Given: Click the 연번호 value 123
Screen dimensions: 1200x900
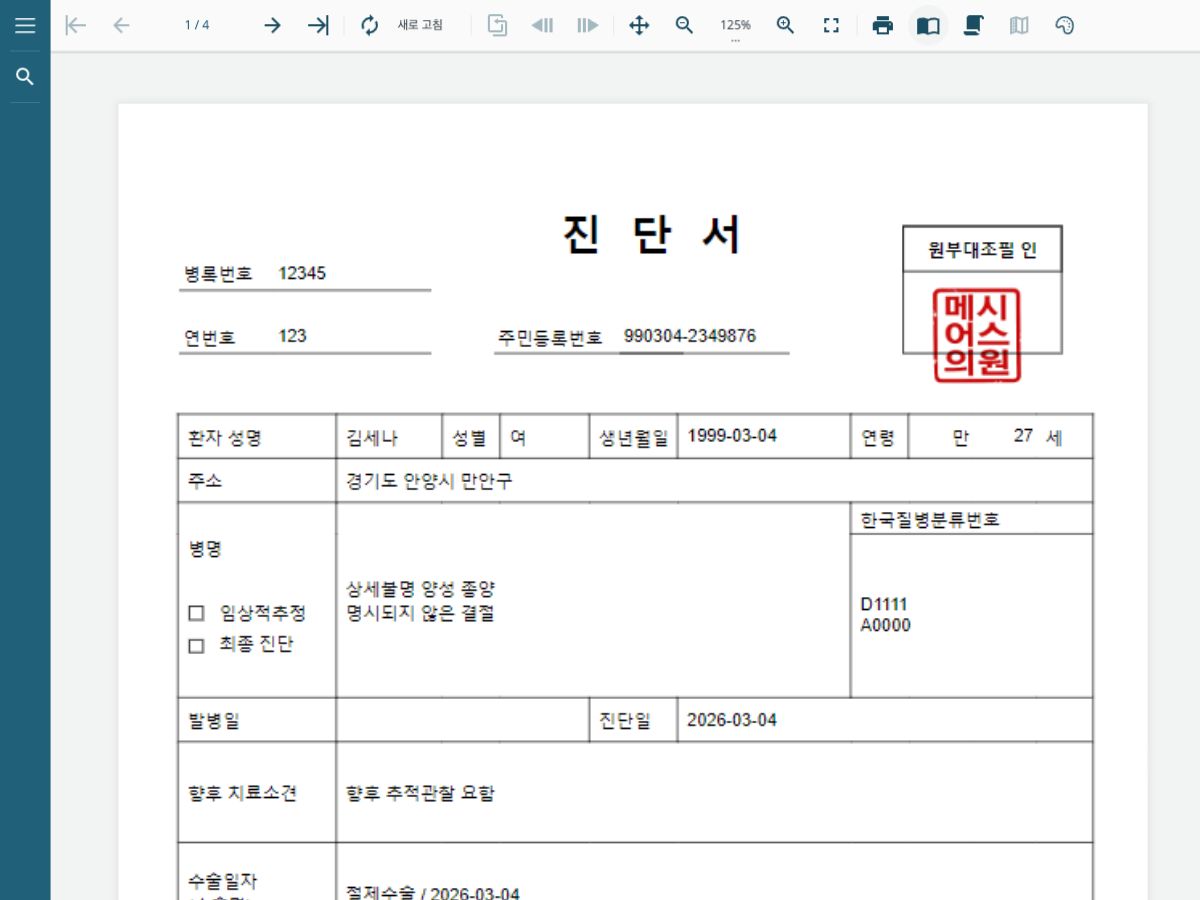Looking at the screenshot, I should tap(292, 336).
